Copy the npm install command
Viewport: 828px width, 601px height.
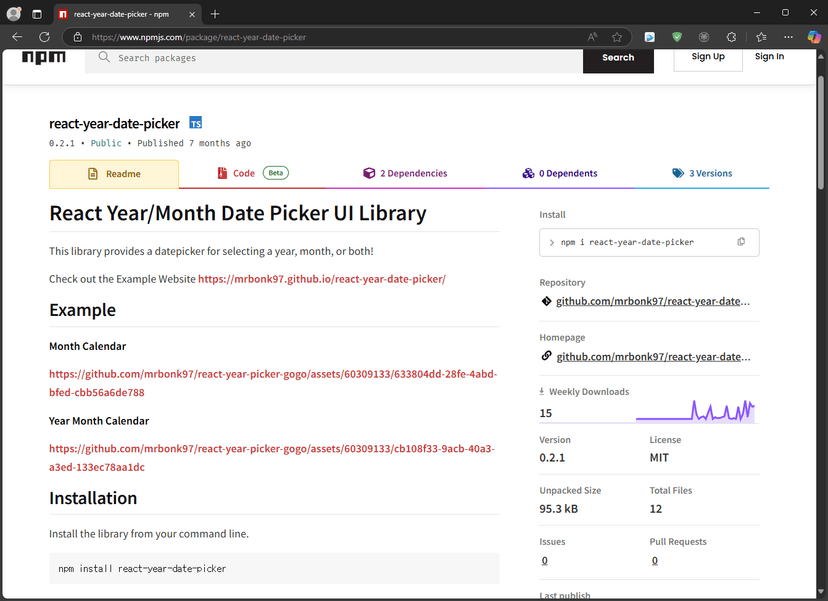741,242
